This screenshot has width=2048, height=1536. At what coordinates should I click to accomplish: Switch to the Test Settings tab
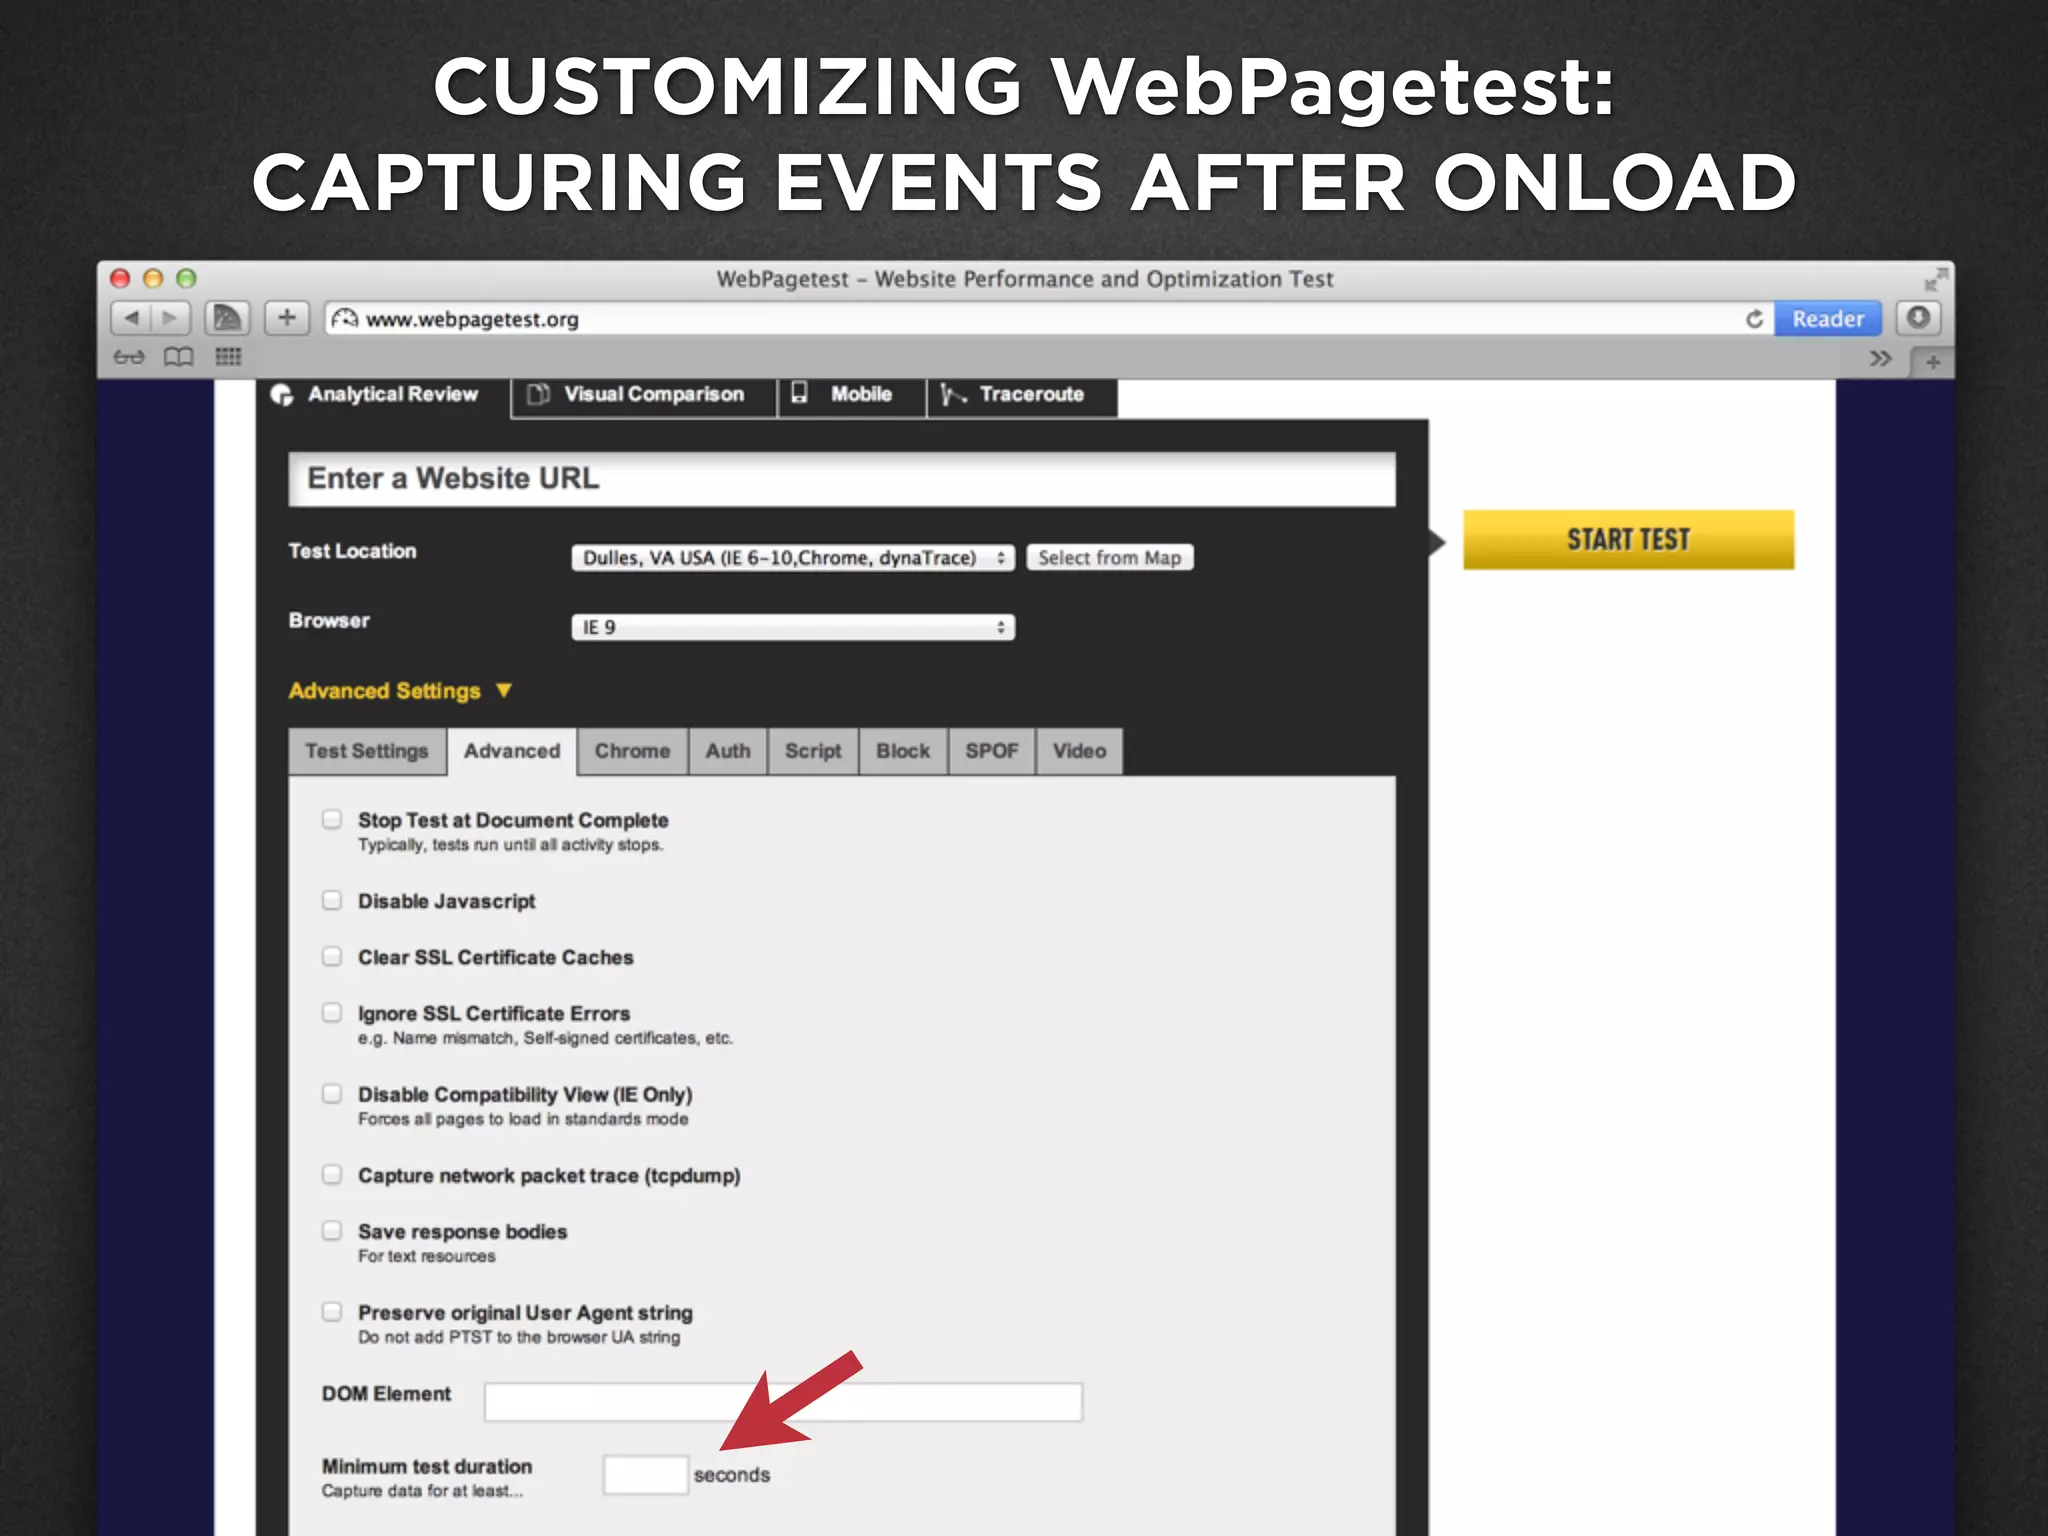click(x=367, y=751)
